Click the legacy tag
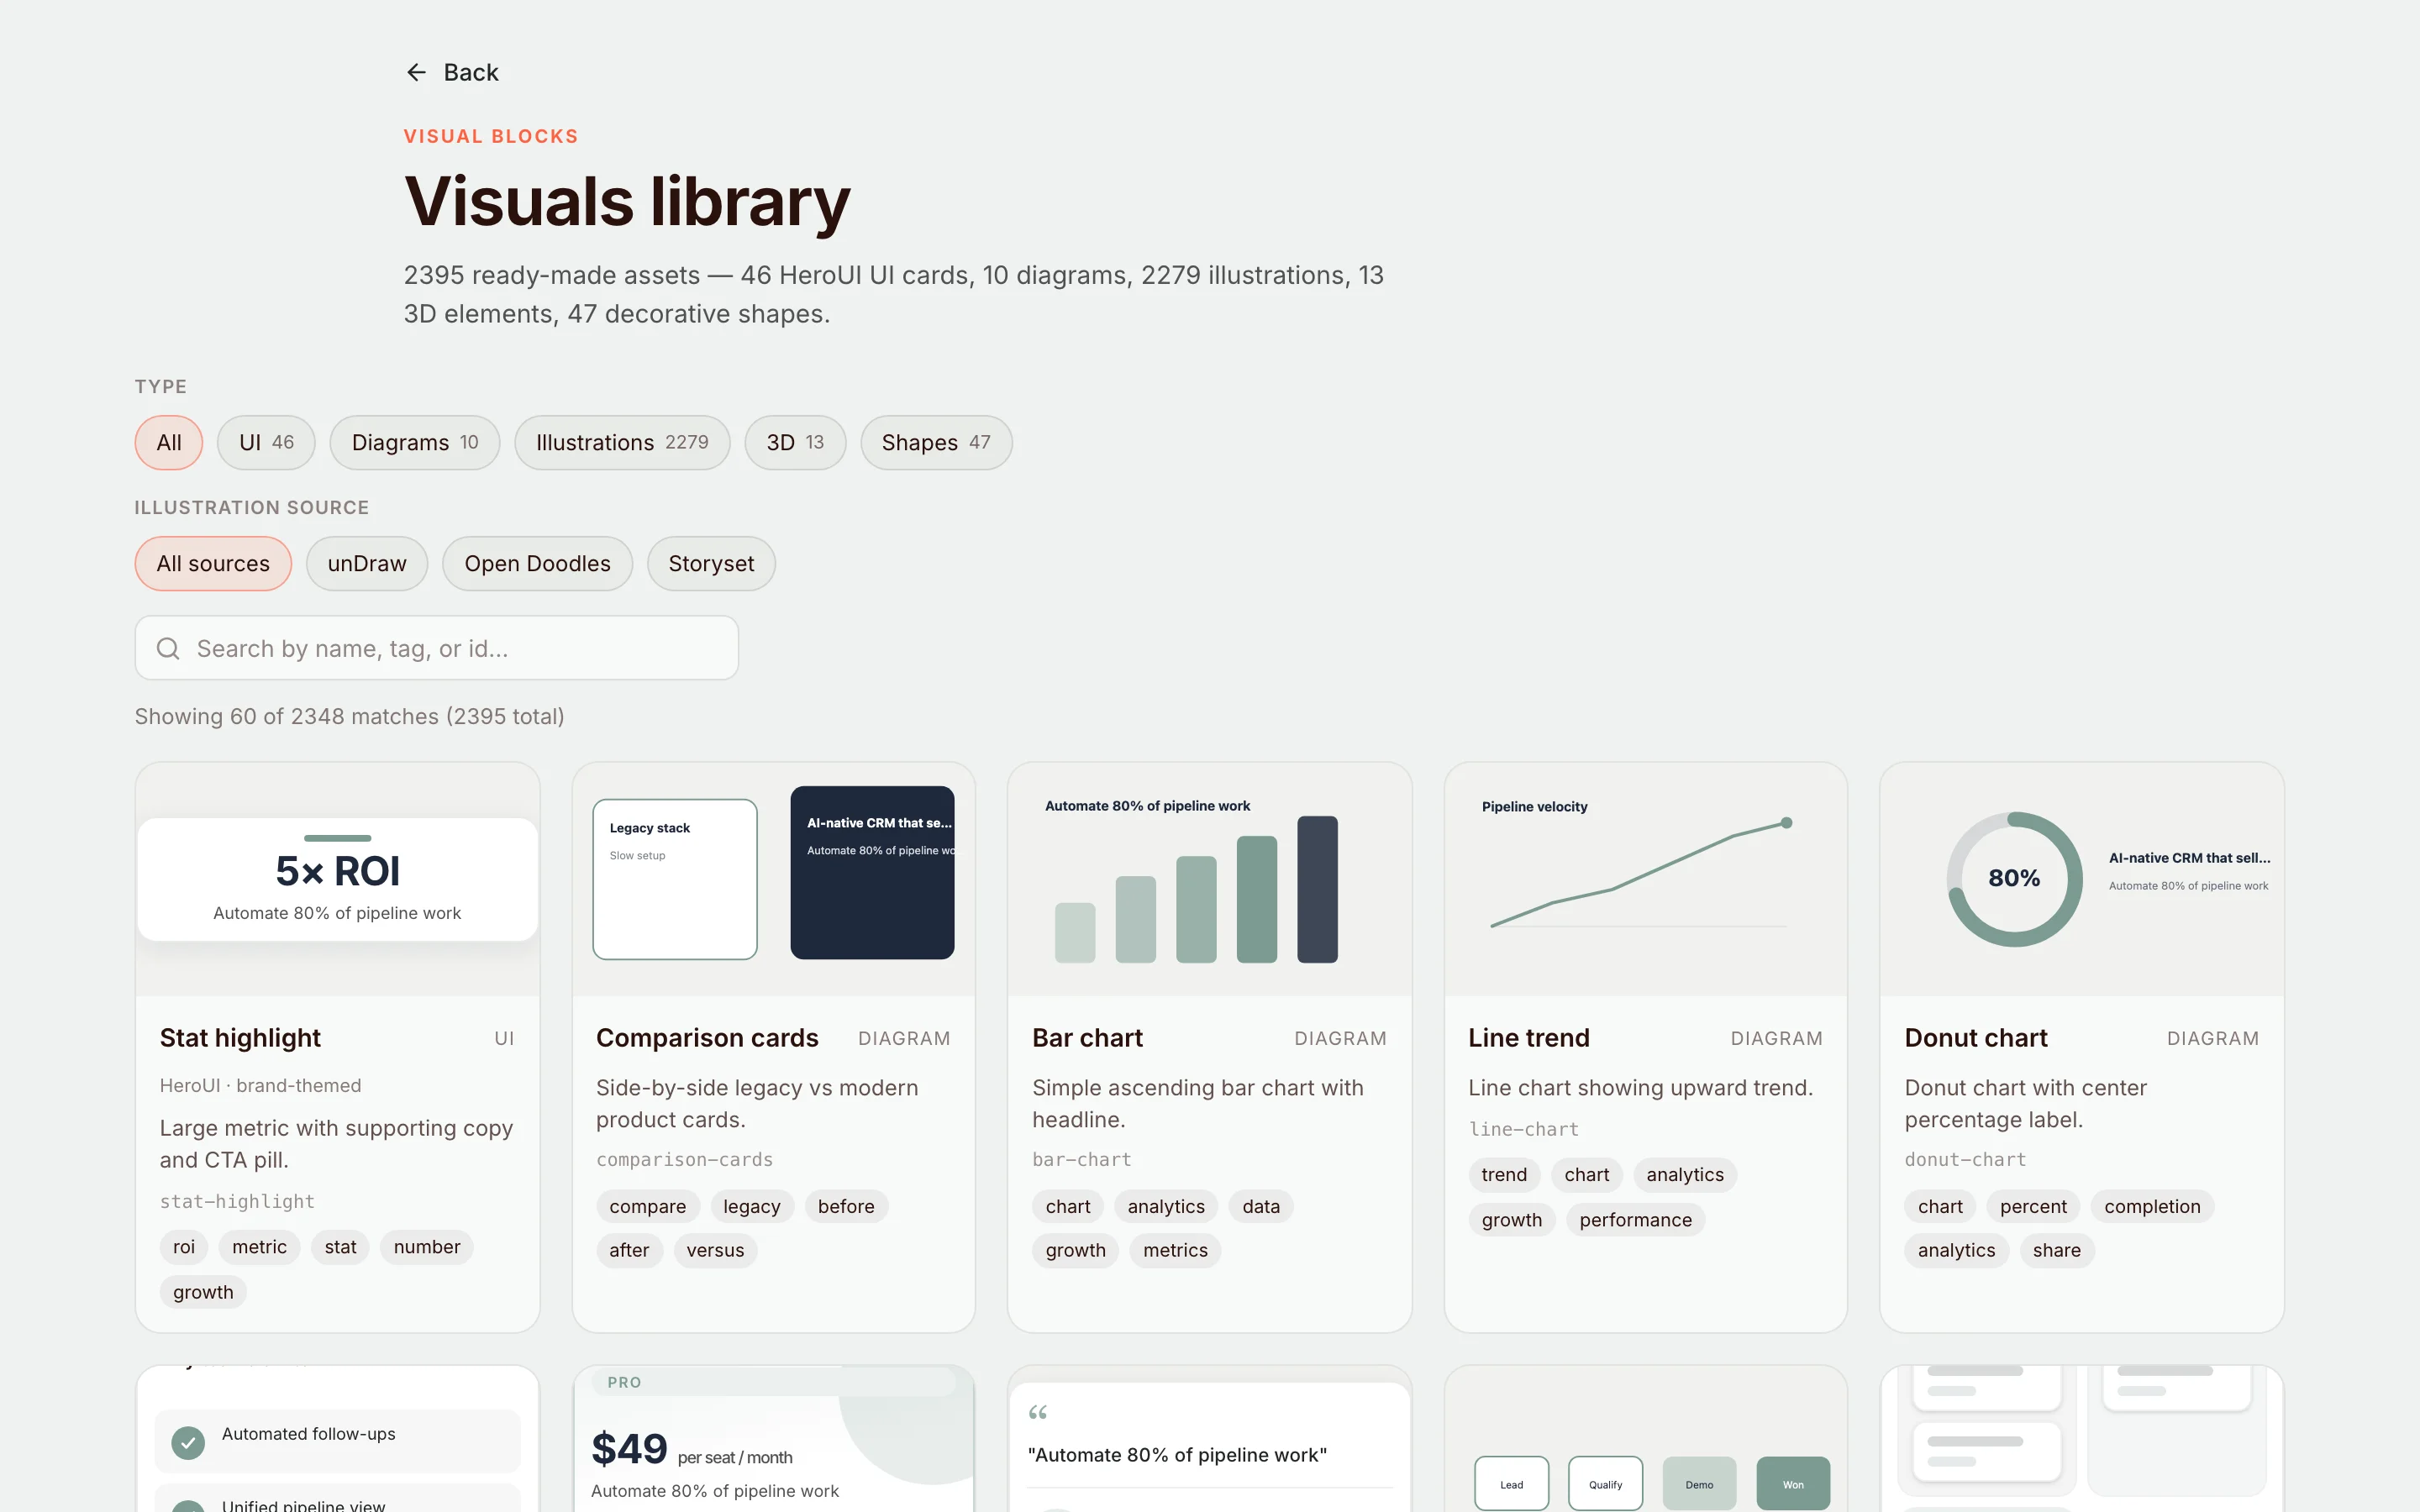Image resolution: width=2420 pixels, height=1512 pixels. (752, 1206)
